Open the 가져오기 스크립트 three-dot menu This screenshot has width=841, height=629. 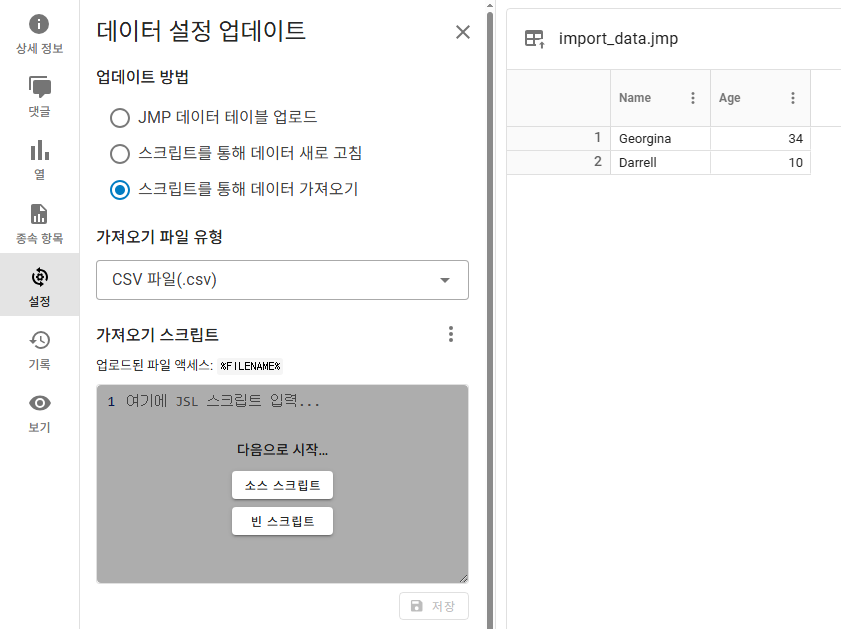(451, 334)
